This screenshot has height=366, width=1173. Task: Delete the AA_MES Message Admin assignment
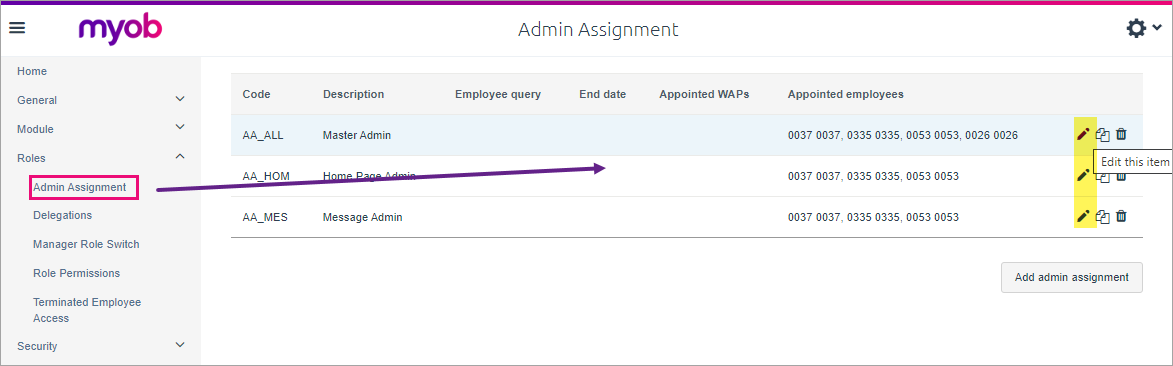click(x=1121, y=217)
